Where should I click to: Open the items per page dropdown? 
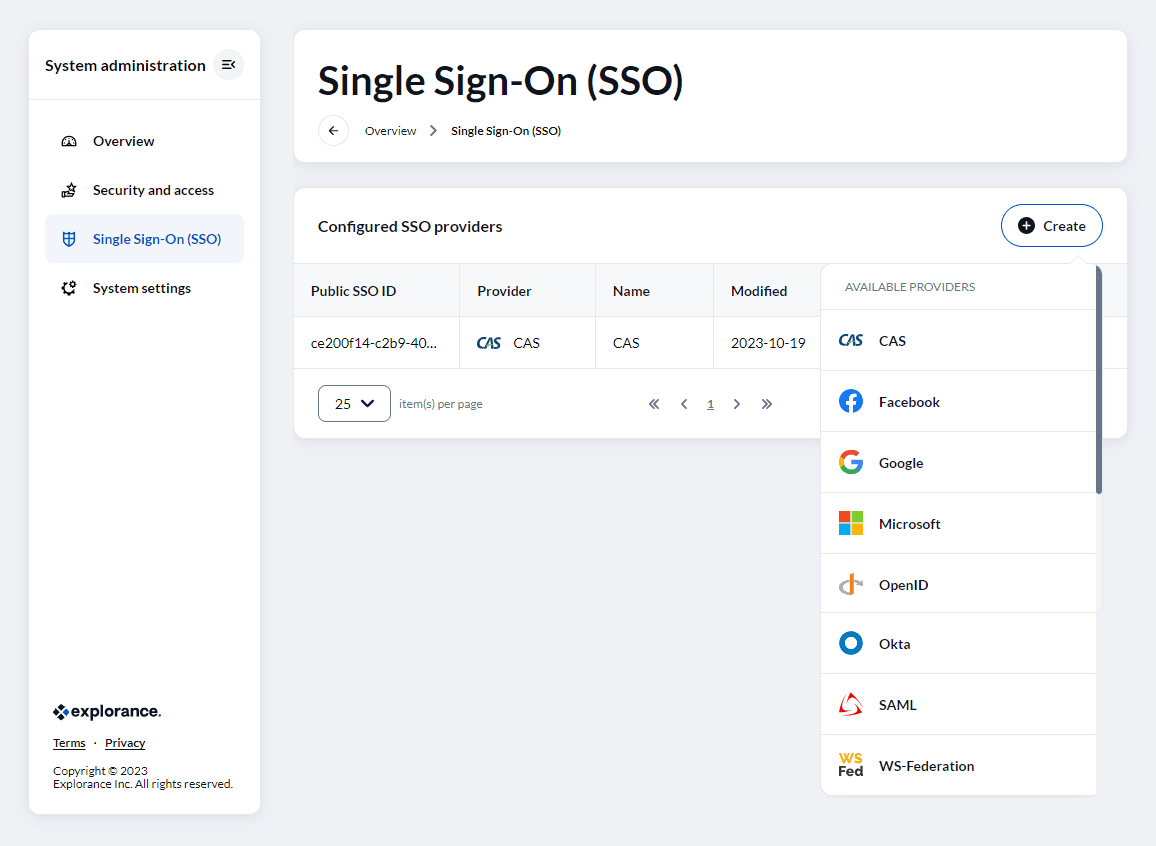coord(354,403)
